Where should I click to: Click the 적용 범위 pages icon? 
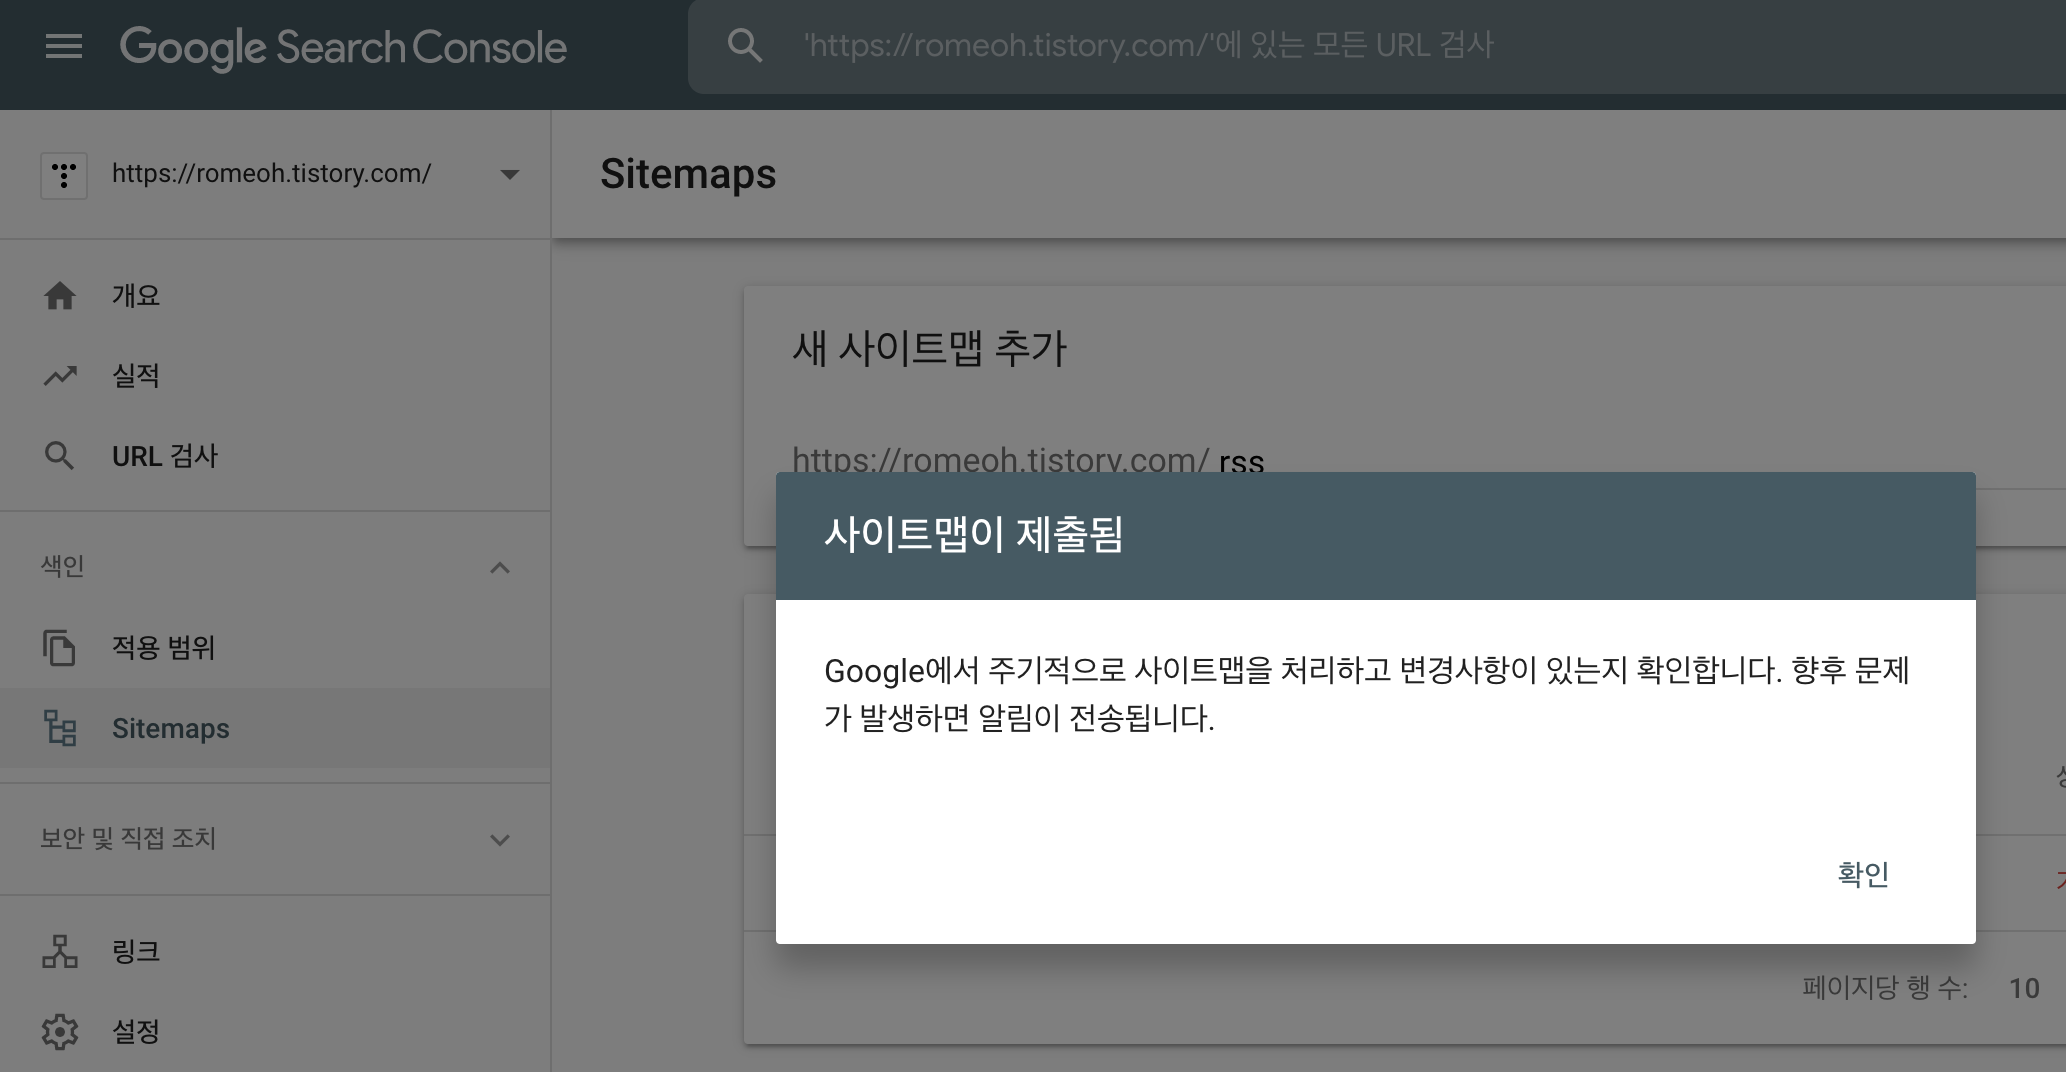60,648
